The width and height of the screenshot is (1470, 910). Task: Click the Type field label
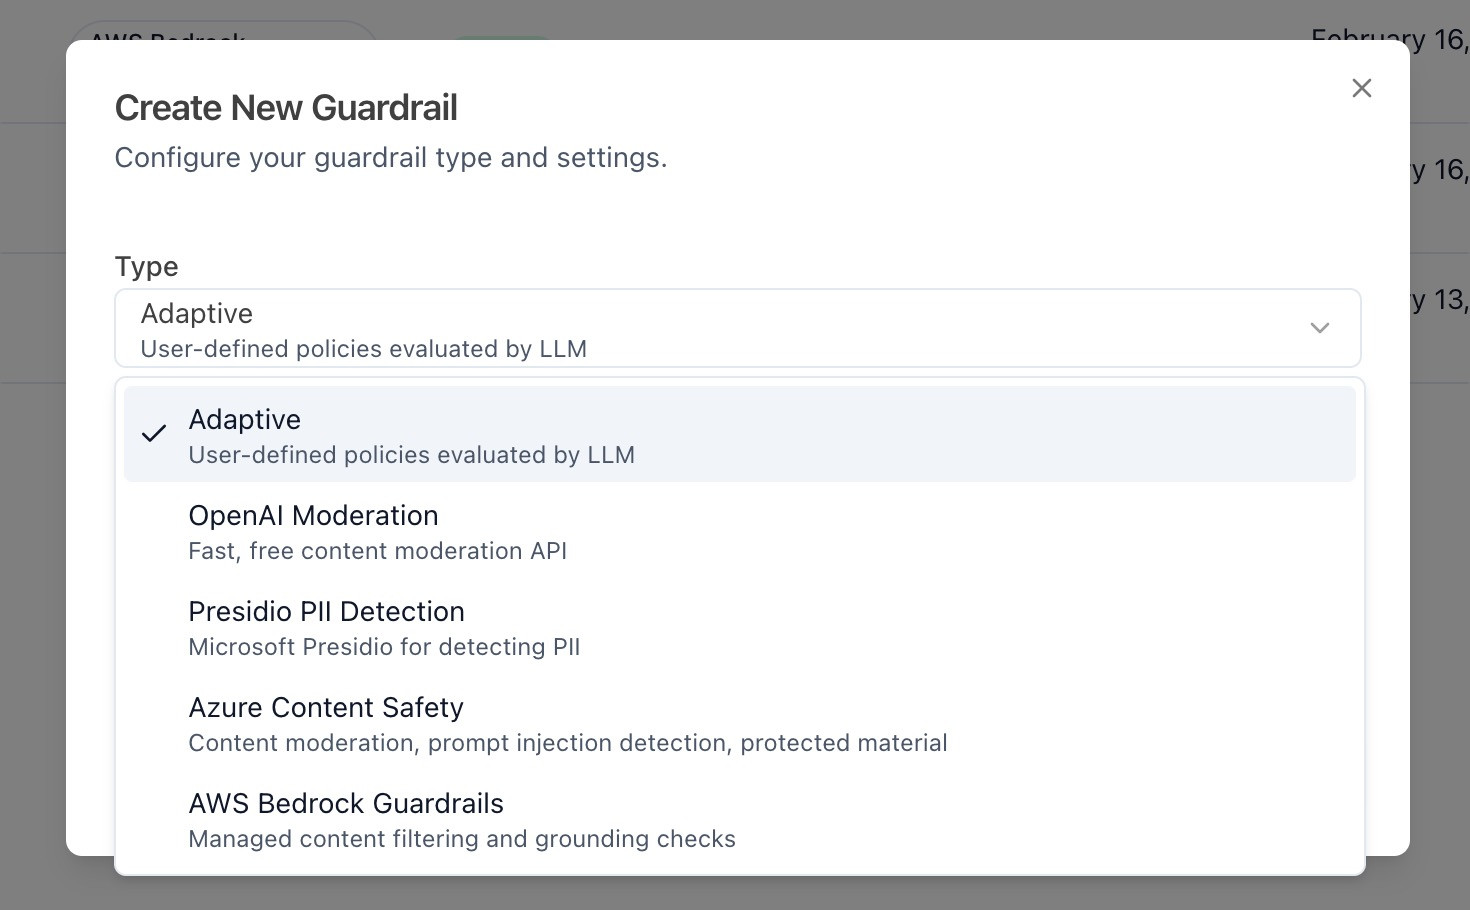(x=146, y=266)
